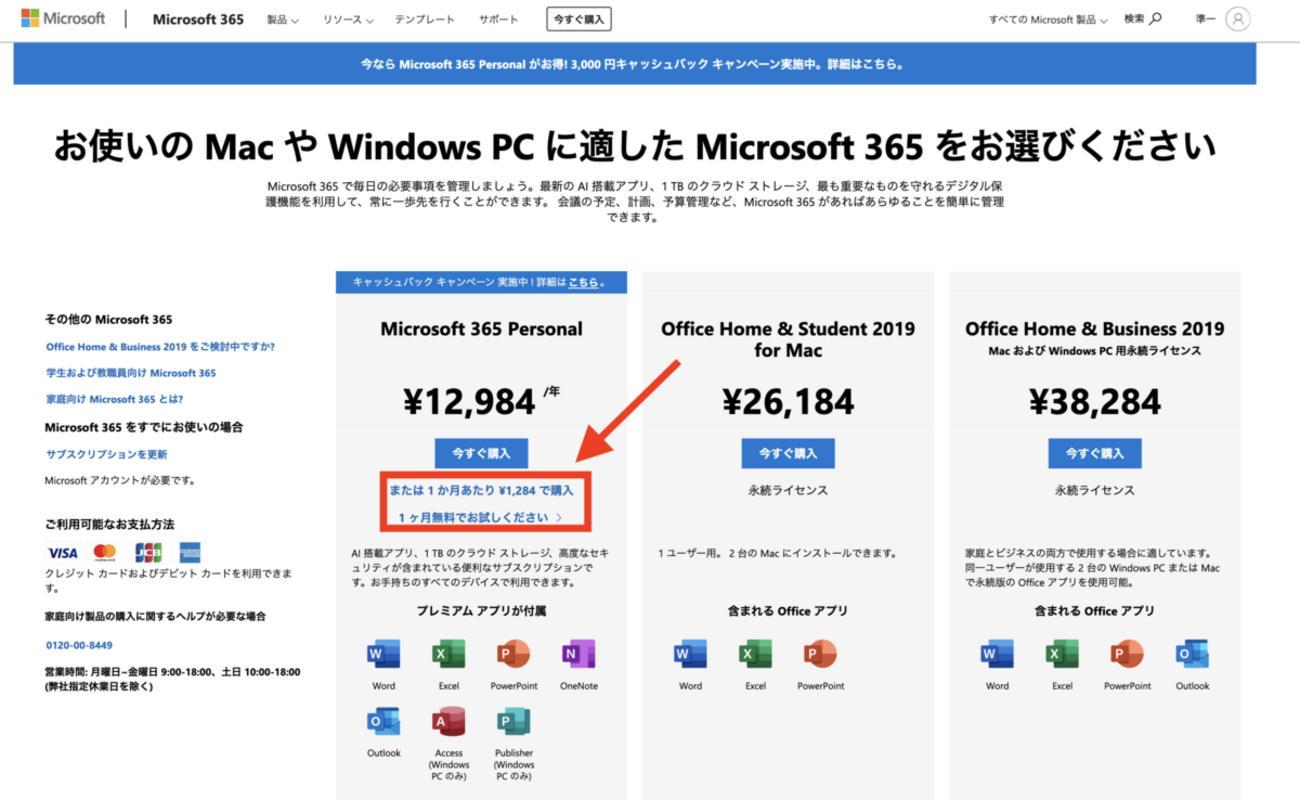Click the Access icon in Personal plan

[448, 722]
